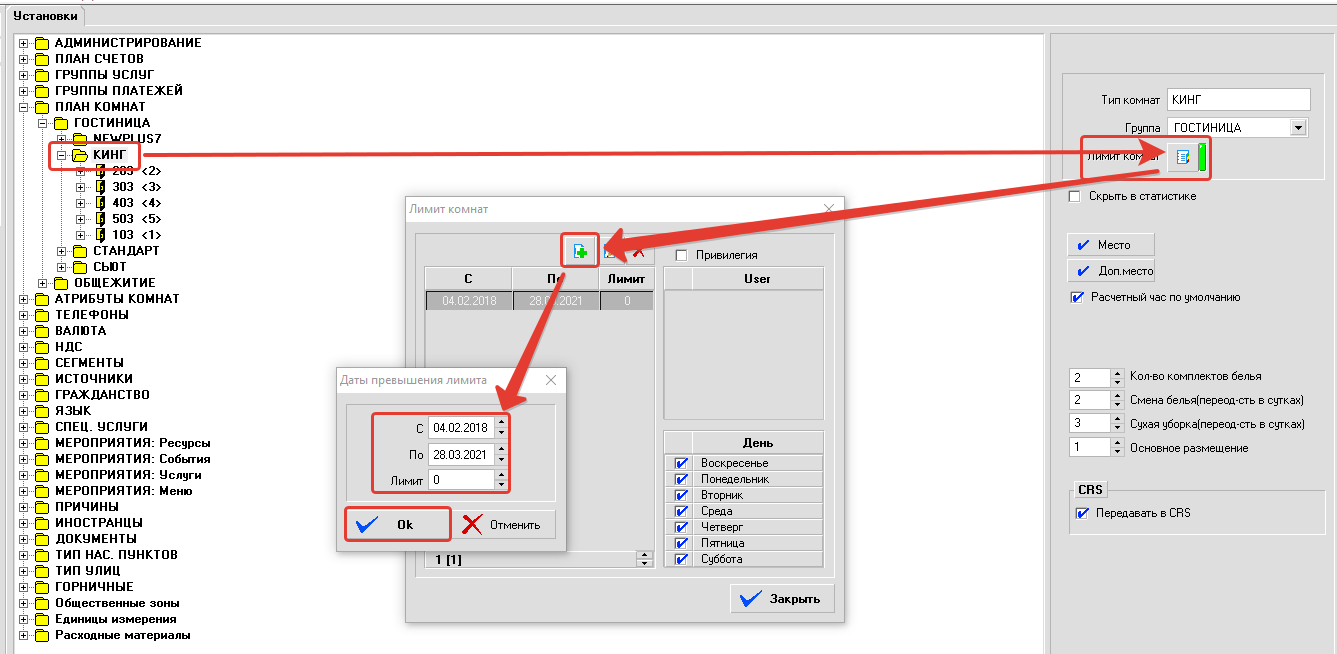Click the room 303 icon in tree

(x=100, y=187)
